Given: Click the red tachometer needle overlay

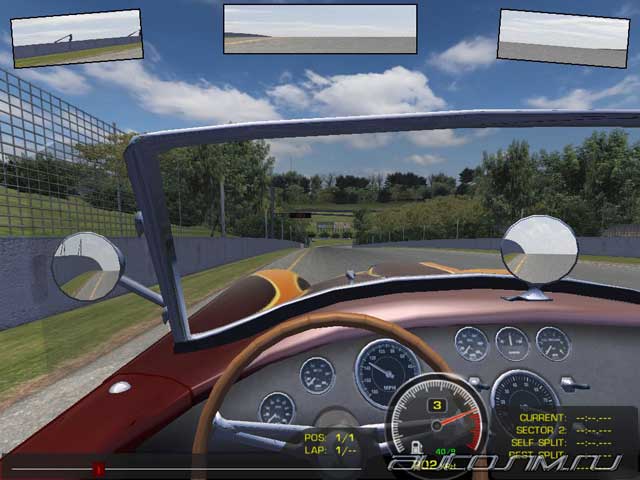Looking at the screenshot, I should (x=455, y=418).
